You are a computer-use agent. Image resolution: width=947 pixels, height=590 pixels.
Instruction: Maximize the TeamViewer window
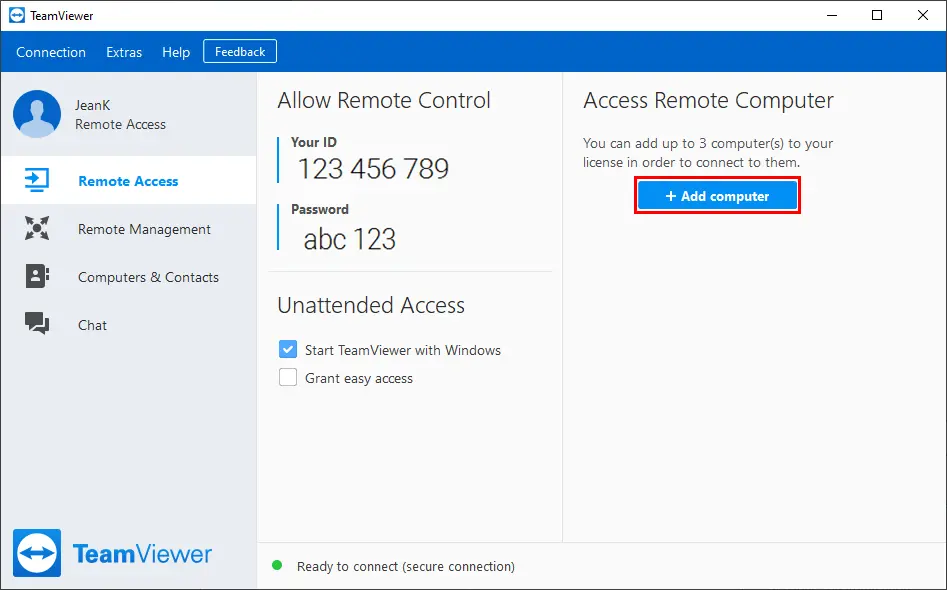coord(877,15)
